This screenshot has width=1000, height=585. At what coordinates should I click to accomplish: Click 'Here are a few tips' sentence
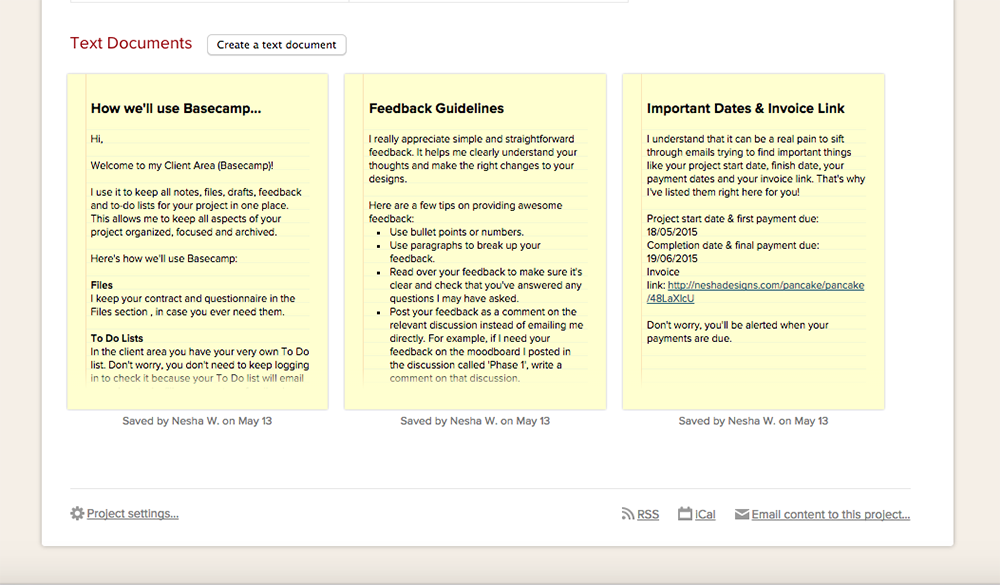466,212
